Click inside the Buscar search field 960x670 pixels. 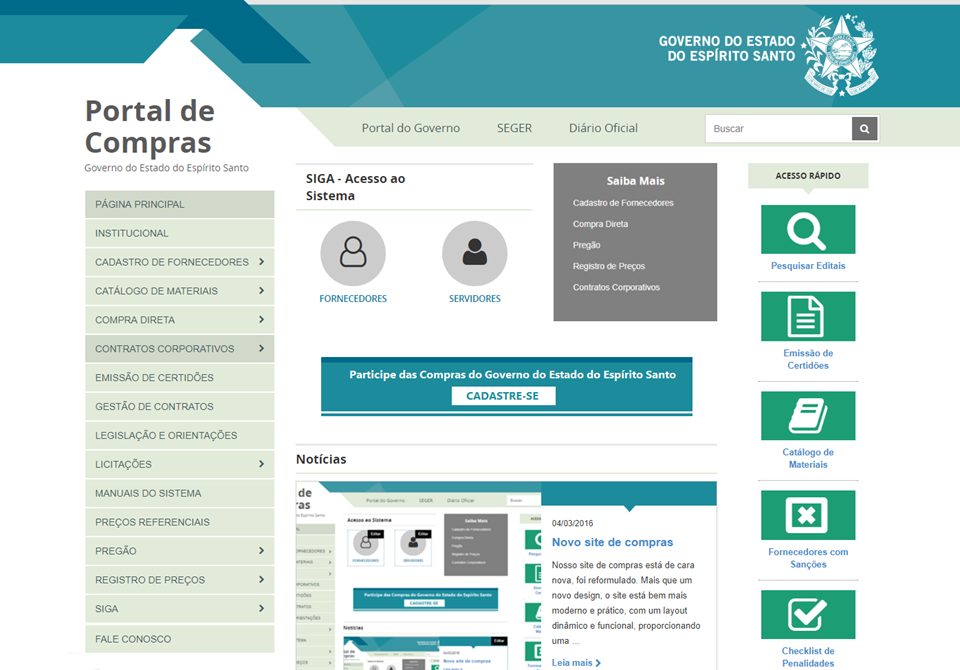click(x=778, y=128)
